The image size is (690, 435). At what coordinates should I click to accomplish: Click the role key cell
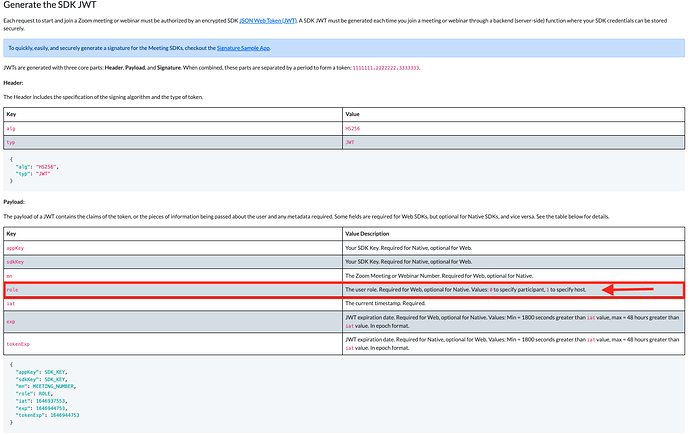click(x=173, y=290)
